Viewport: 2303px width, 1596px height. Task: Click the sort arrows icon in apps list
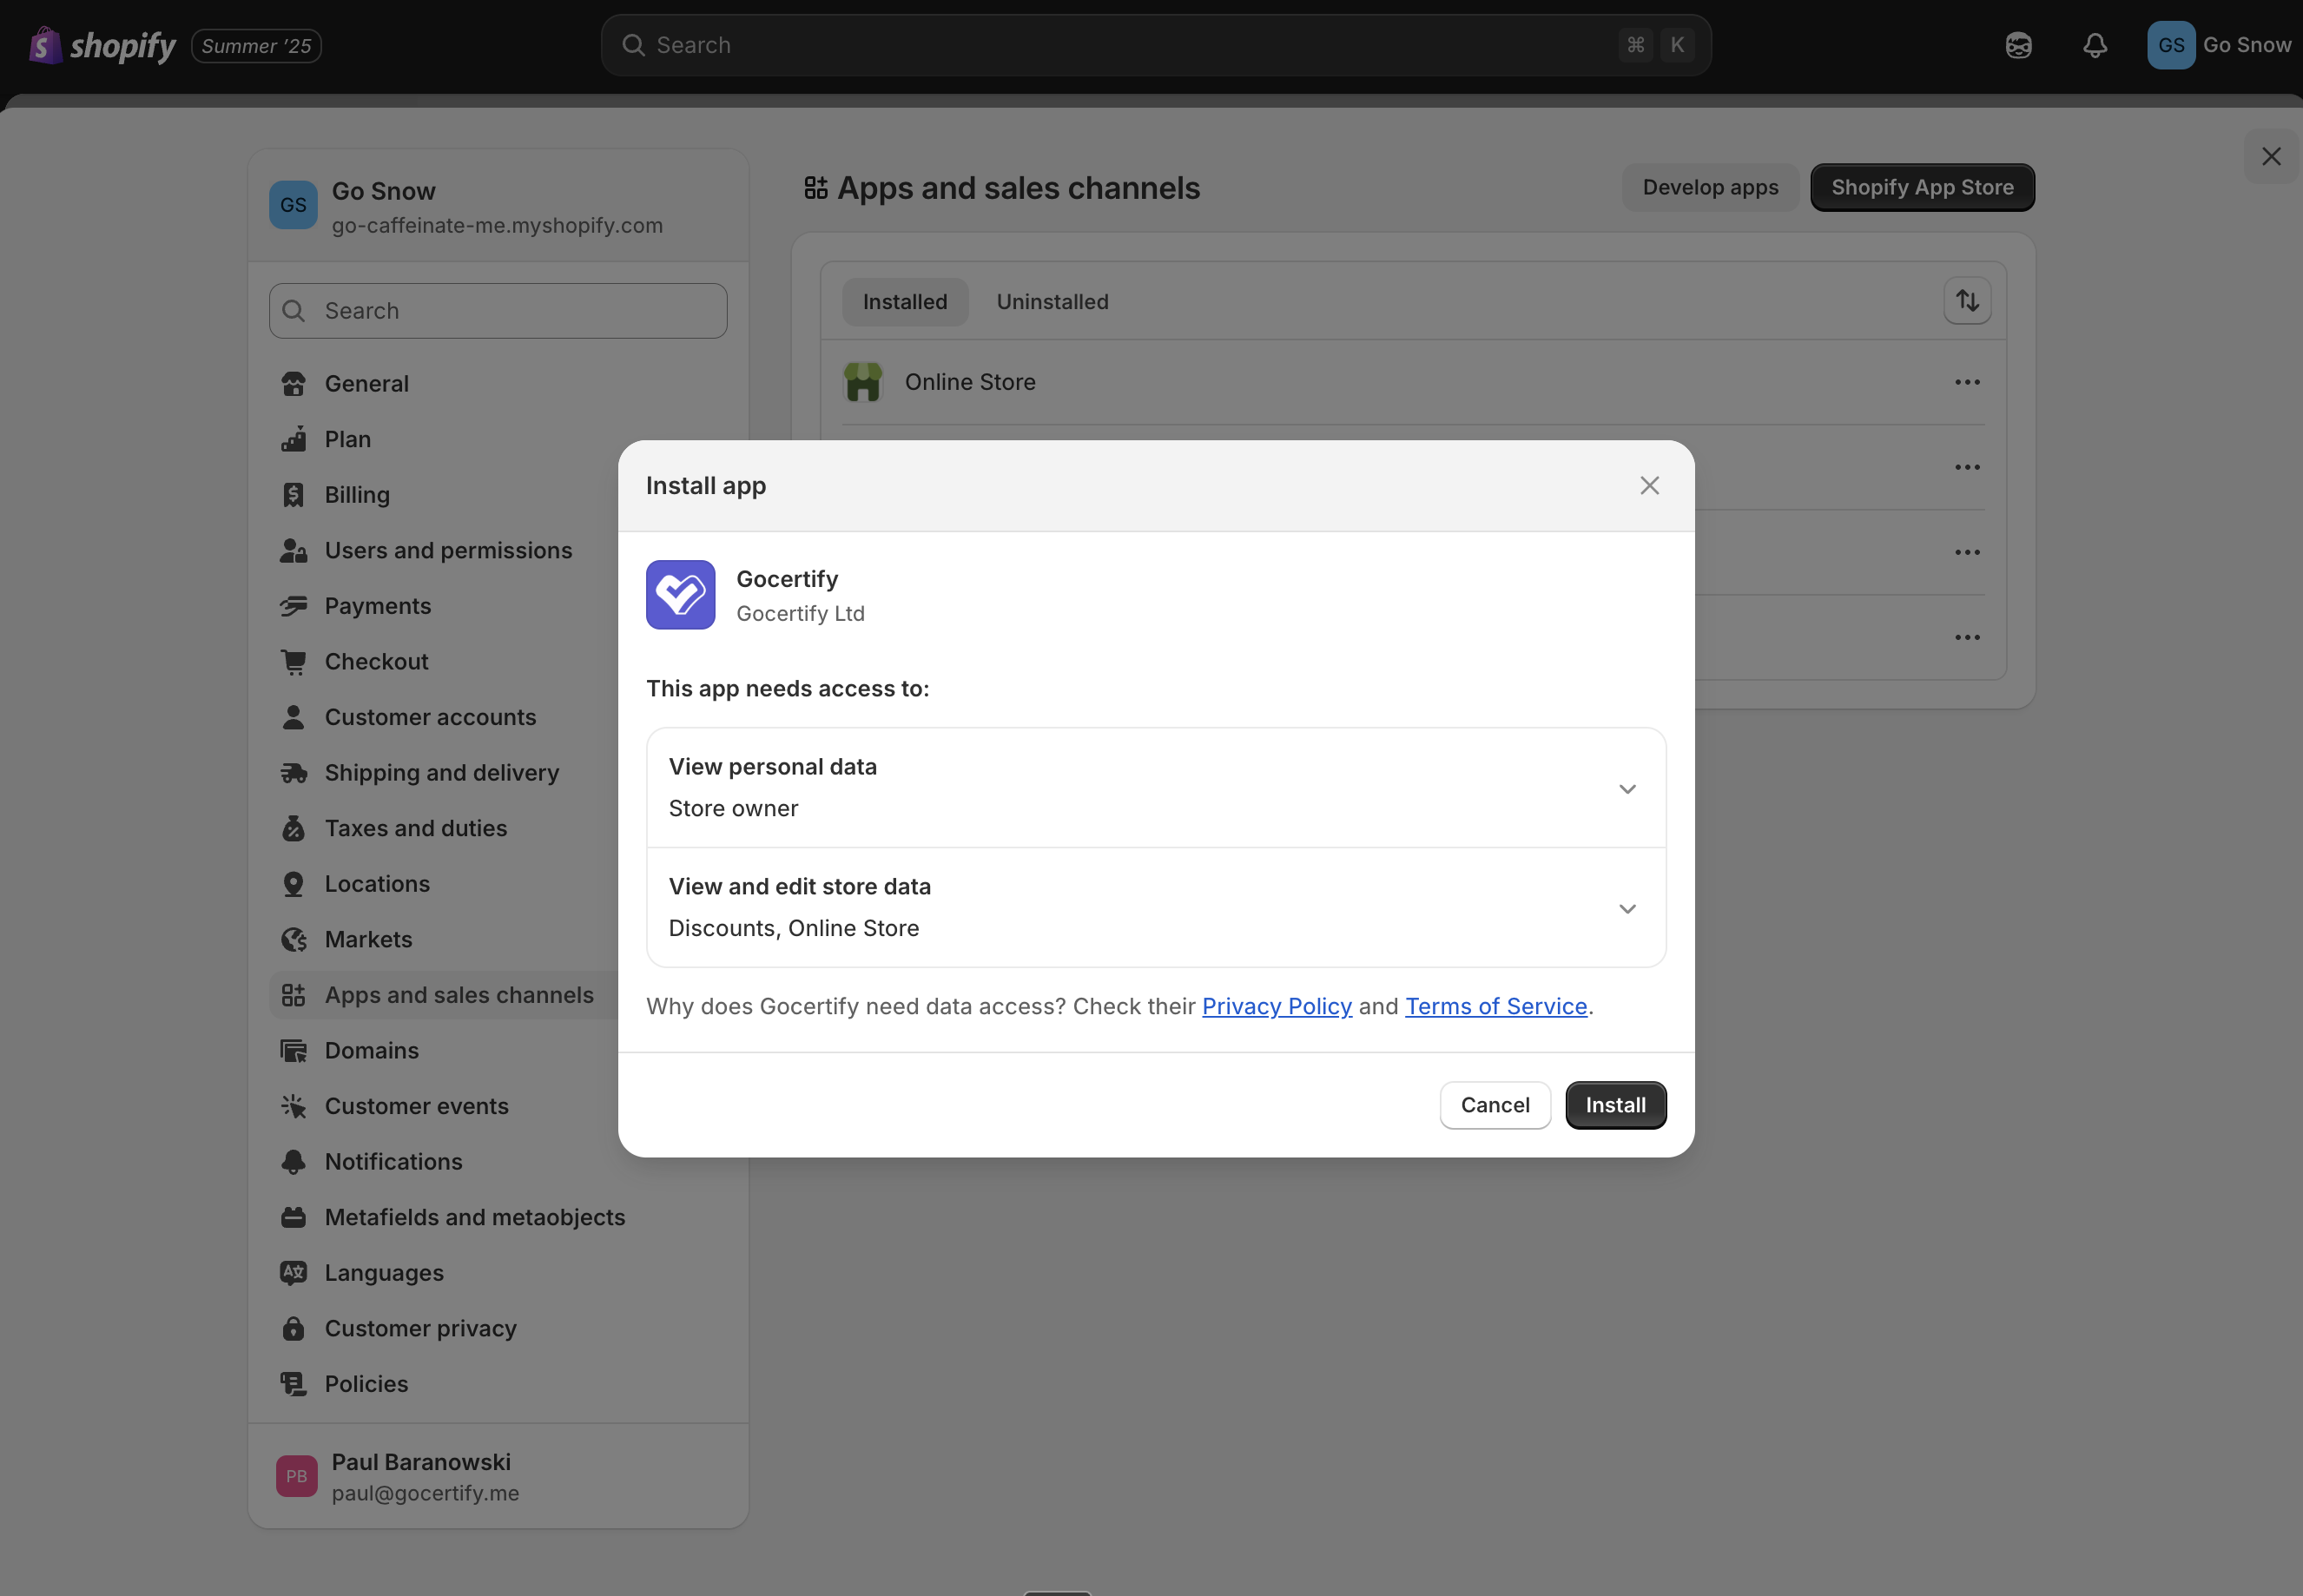1967,301
